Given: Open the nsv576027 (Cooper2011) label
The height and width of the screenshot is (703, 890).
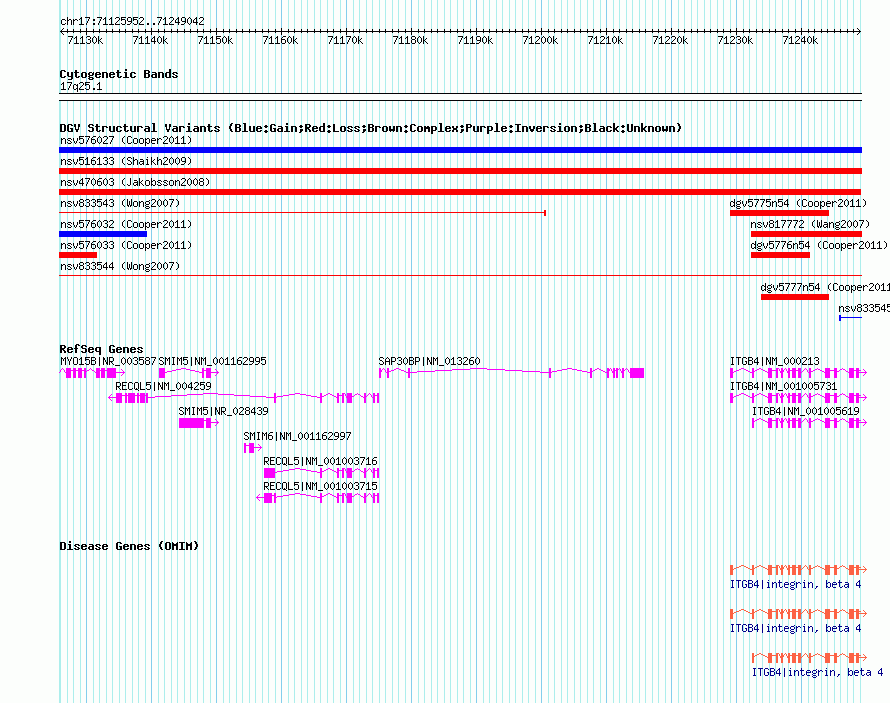Looking at the screenshot, I should tap(126, 140).
